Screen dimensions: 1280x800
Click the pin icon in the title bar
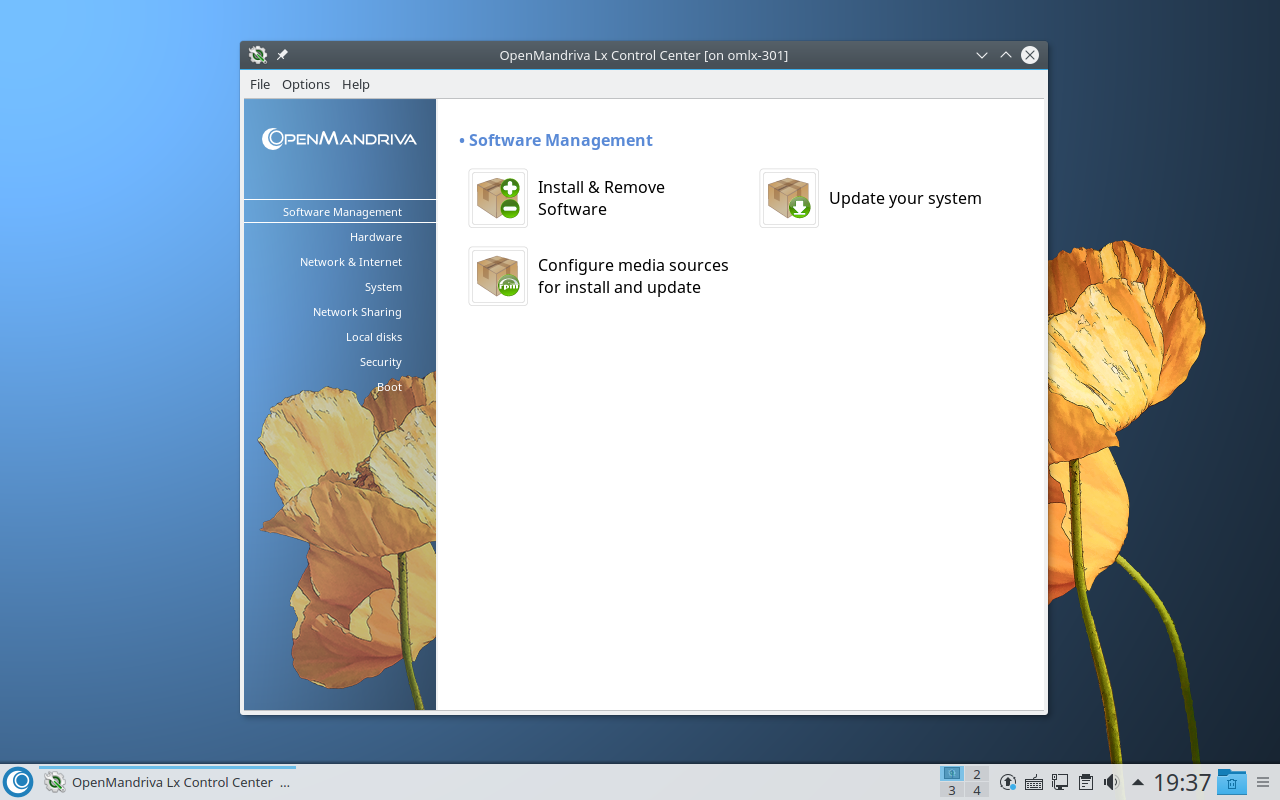click(x=282, y=55)
